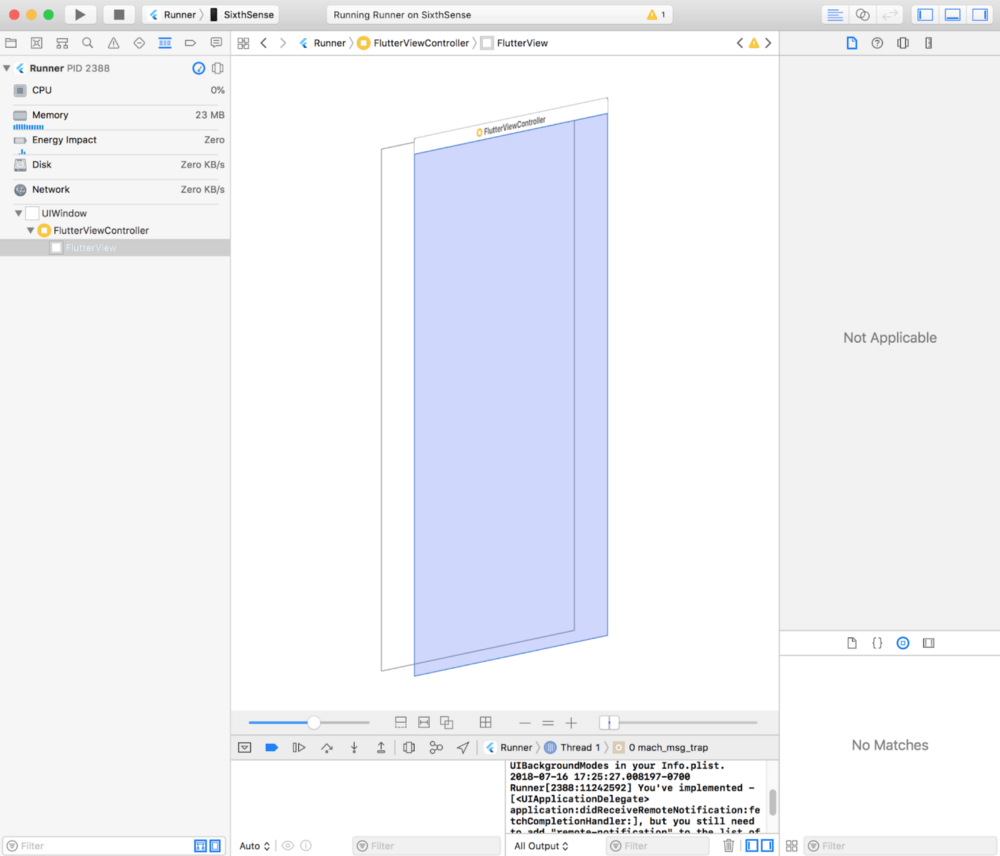Switch to the Quick Help inspector tab
Image resolution: width=1000 pixels, height=856 pixels.
tap(877, 43)
